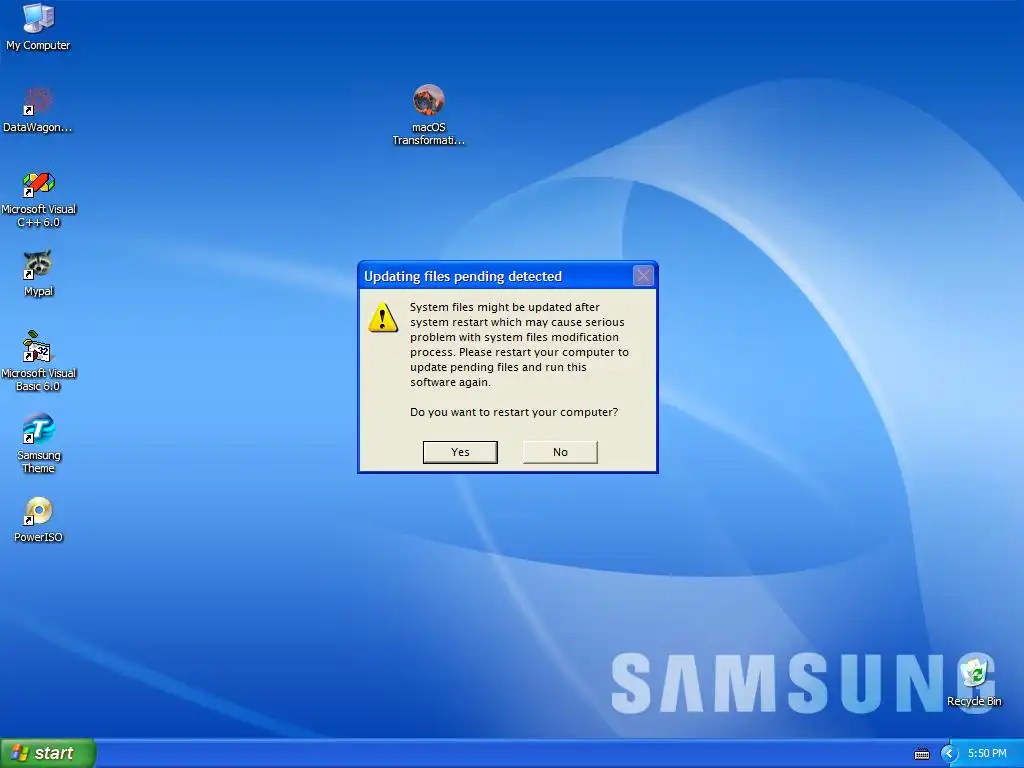Click the 'Recycle Bin' icon label
The image size is (1024, 768).
pos(974,701)
